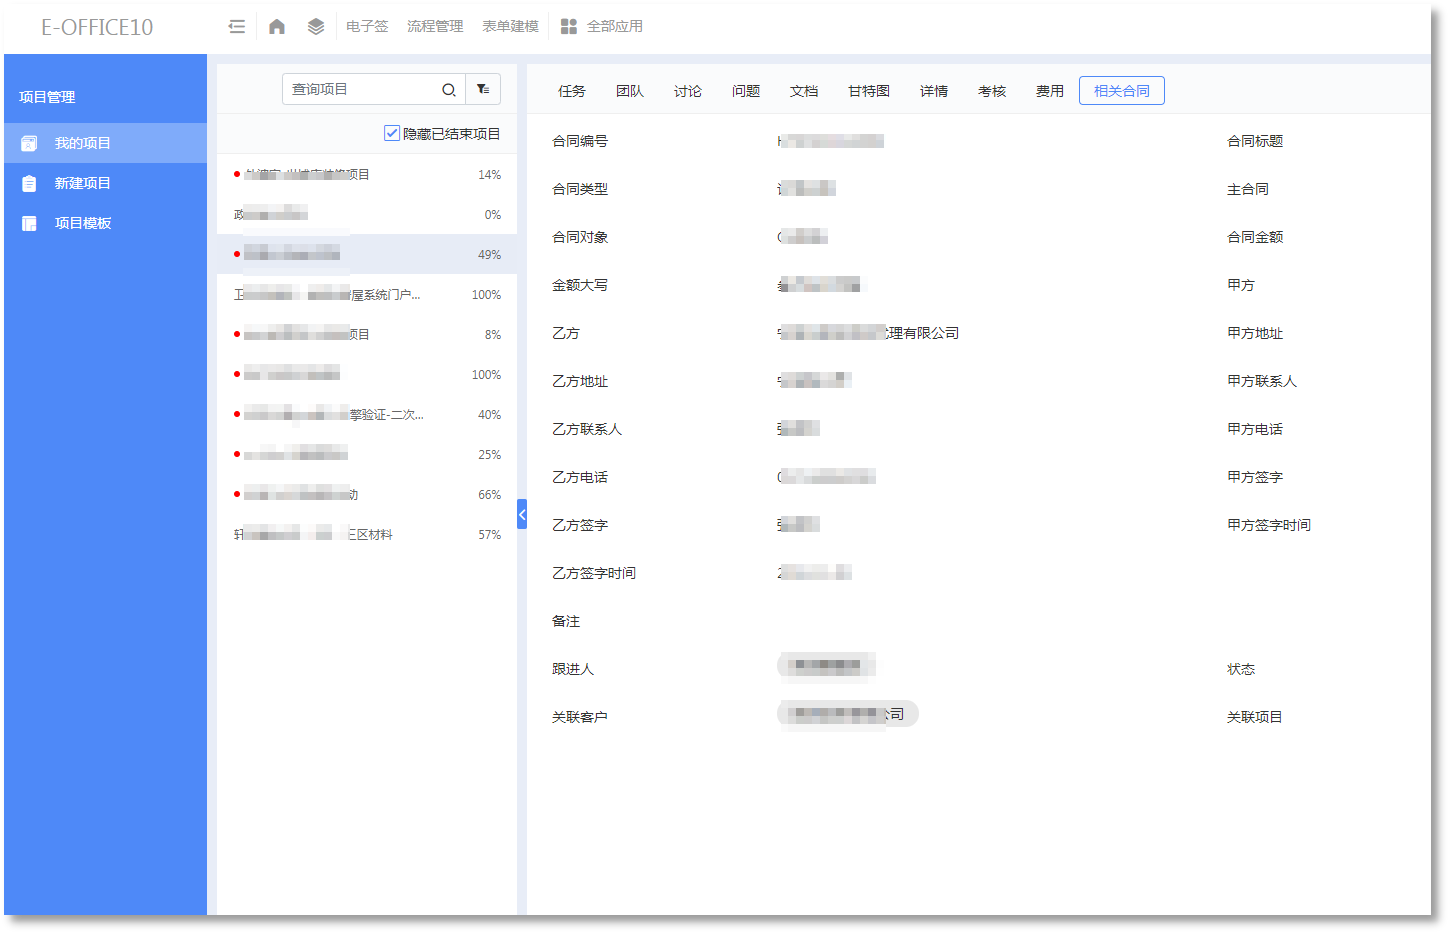Select project row at 57%
1451x935 pixels.
[x=367, y=534]
